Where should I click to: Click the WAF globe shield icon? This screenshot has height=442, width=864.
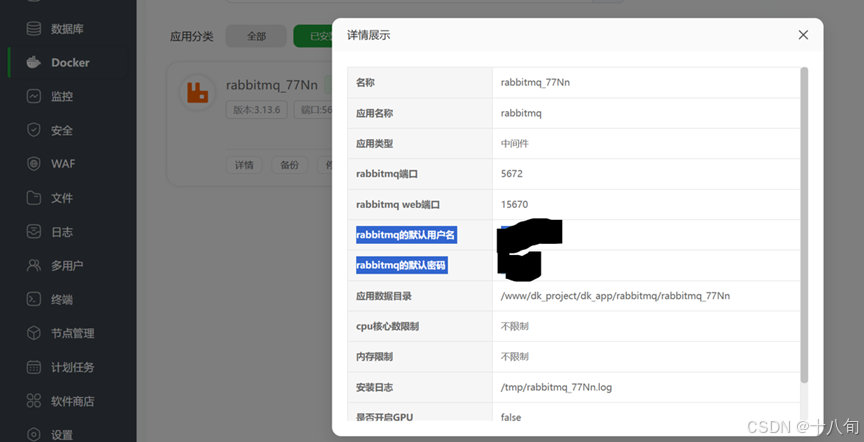[34, 164]
